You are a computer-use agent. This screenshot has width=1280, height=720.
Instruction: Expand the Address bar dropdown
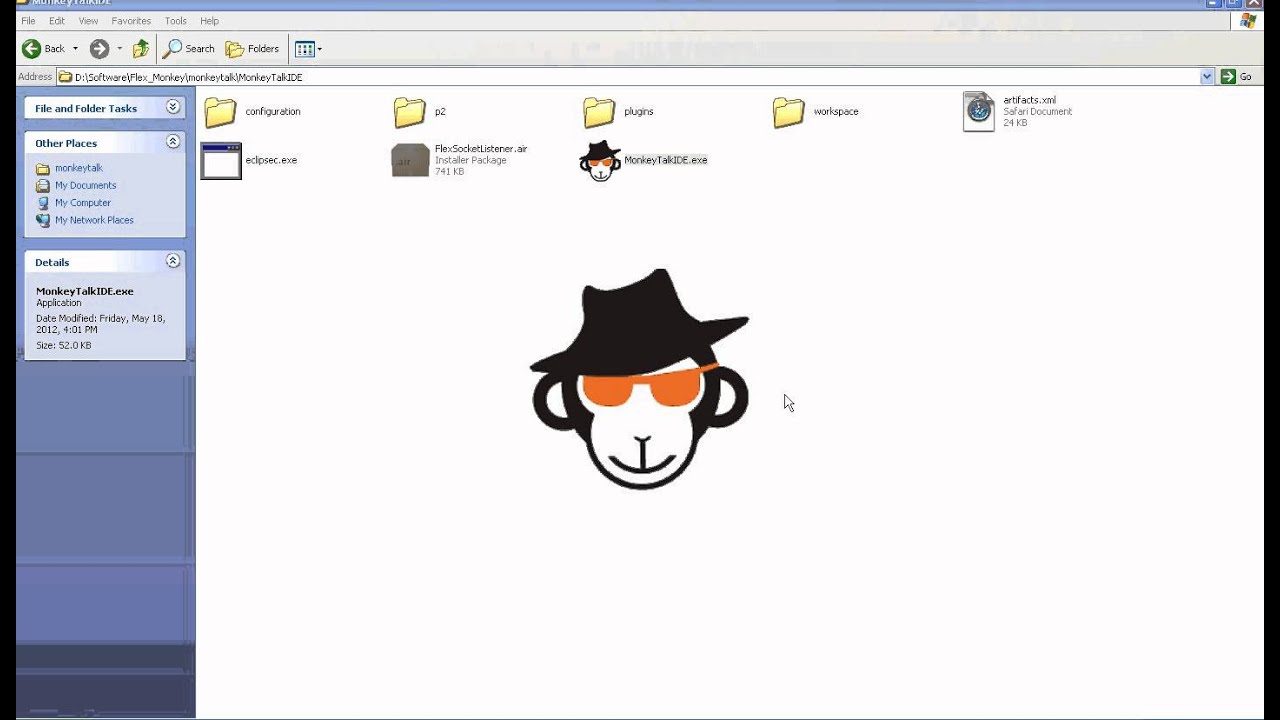(1207, 77)
